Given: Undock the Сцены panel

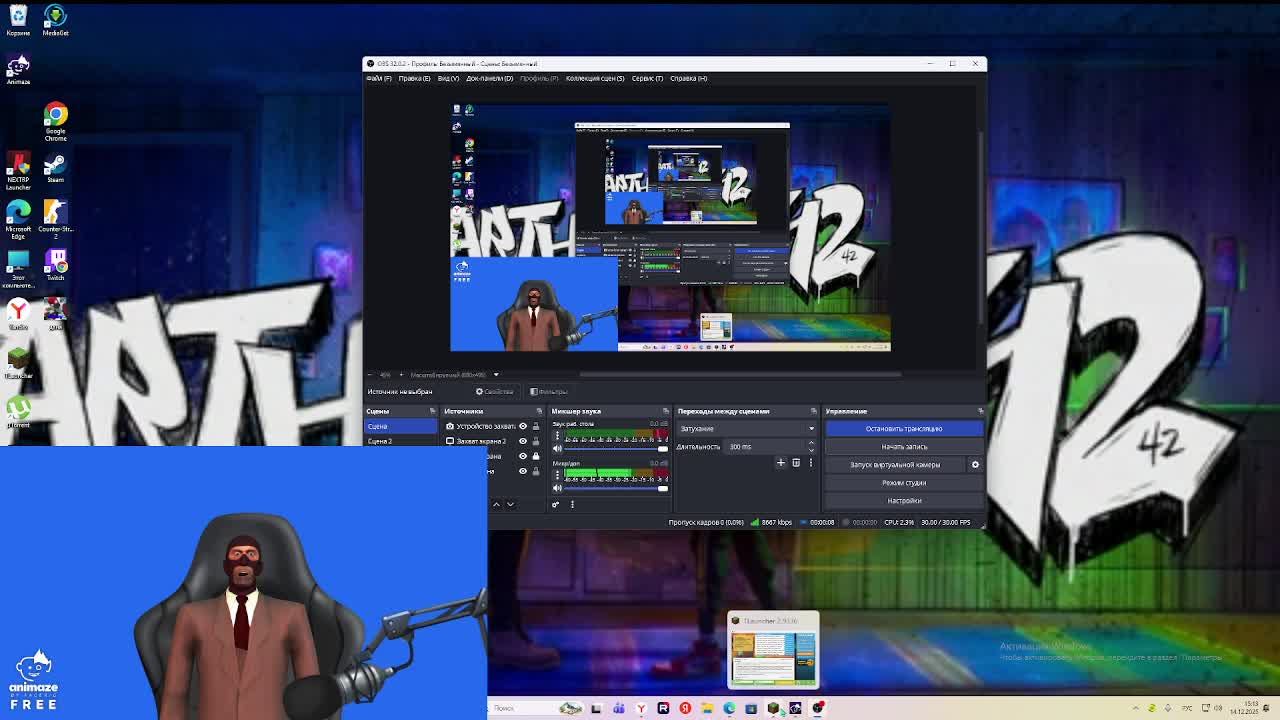Looking at the screenshot, I should (433, 411).
